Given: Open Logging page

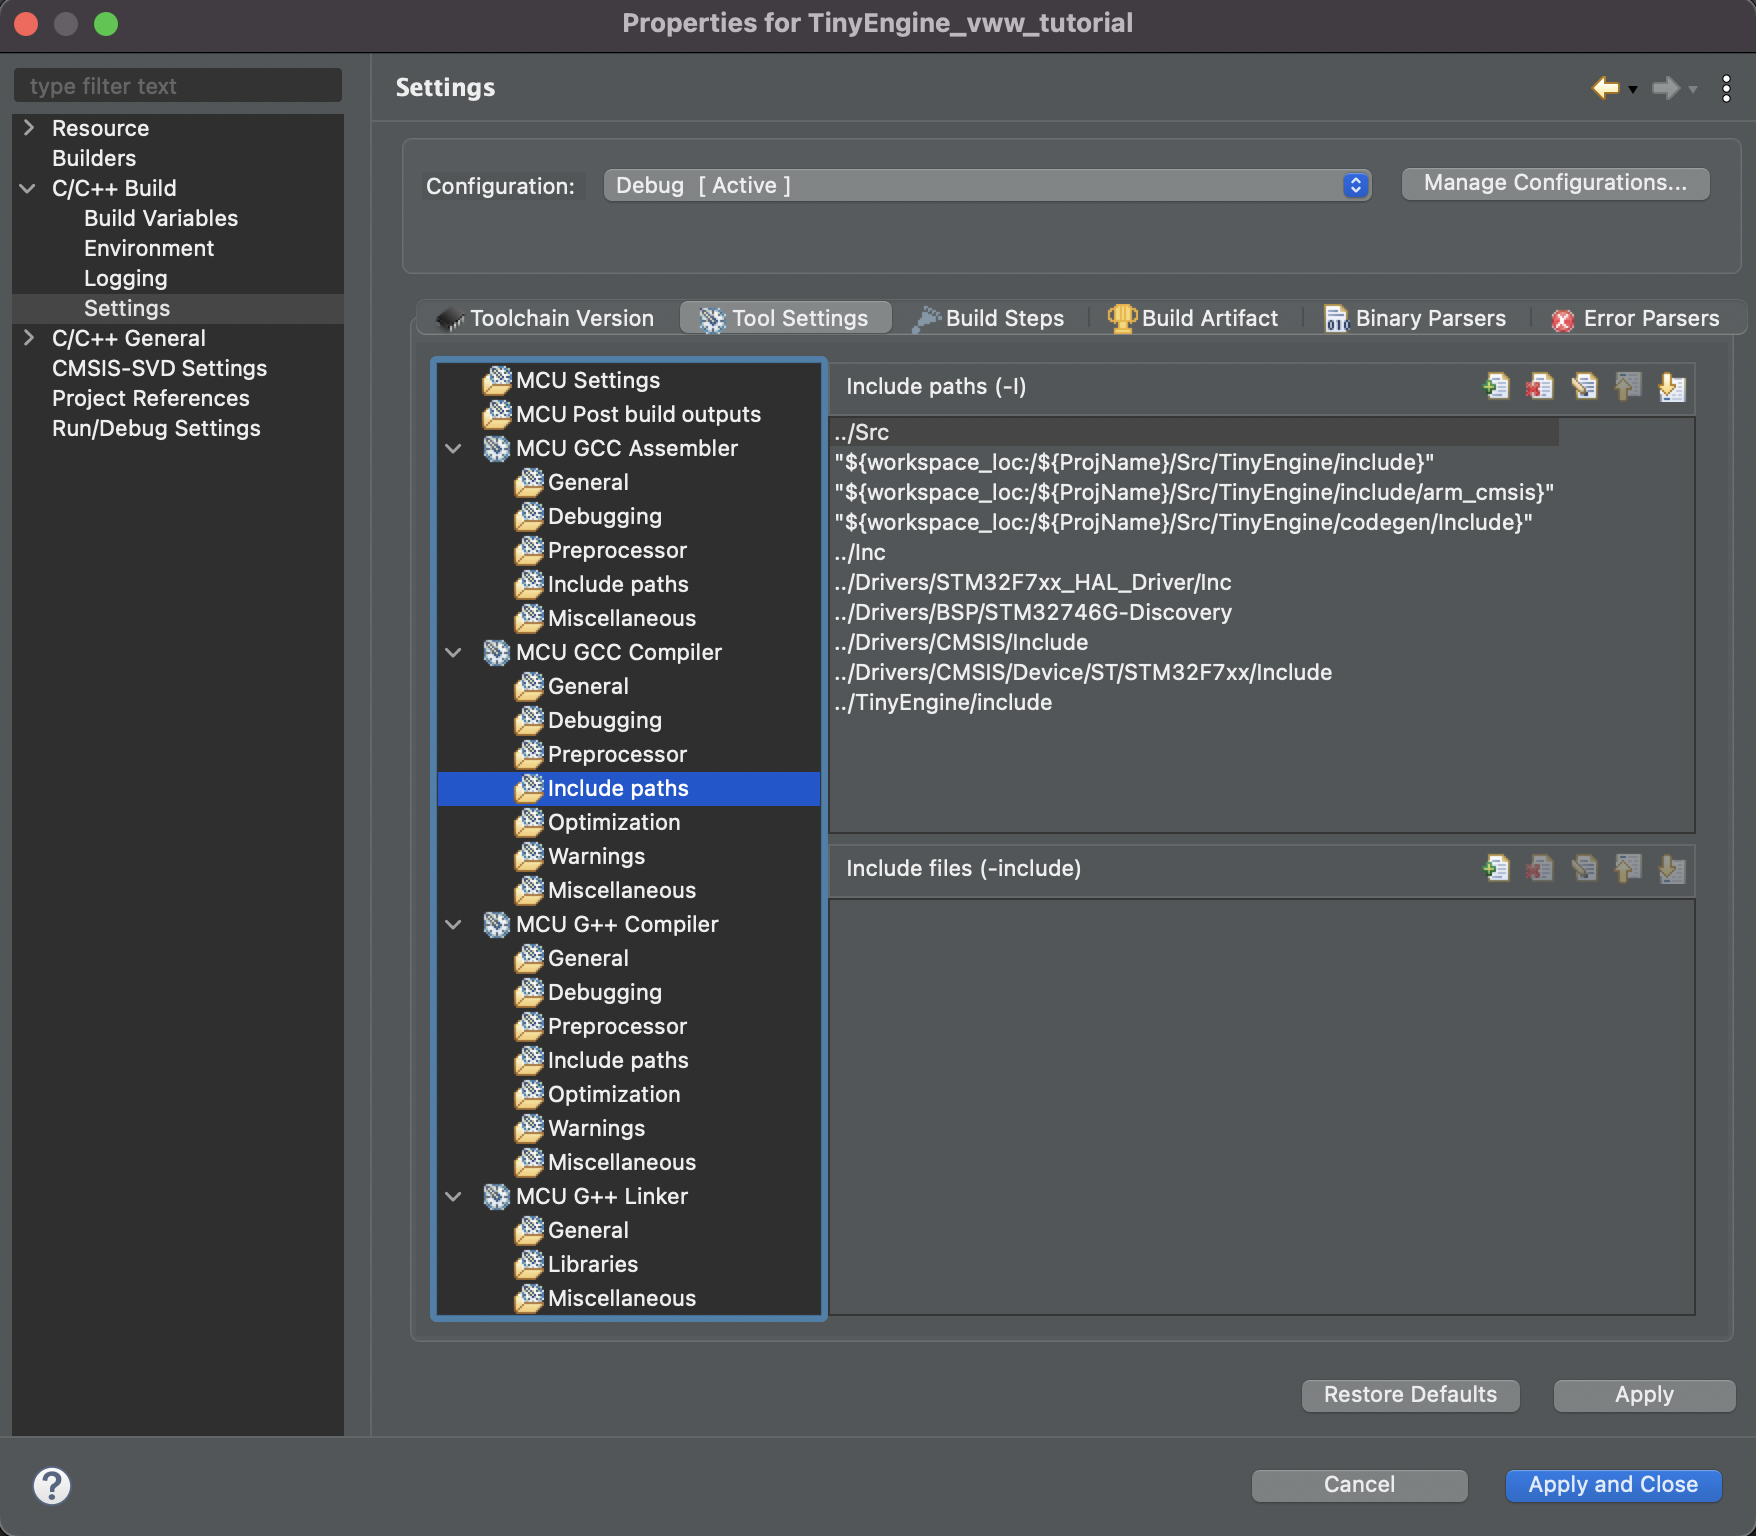Looking at the screenshot, I should (x=126, y=278).
